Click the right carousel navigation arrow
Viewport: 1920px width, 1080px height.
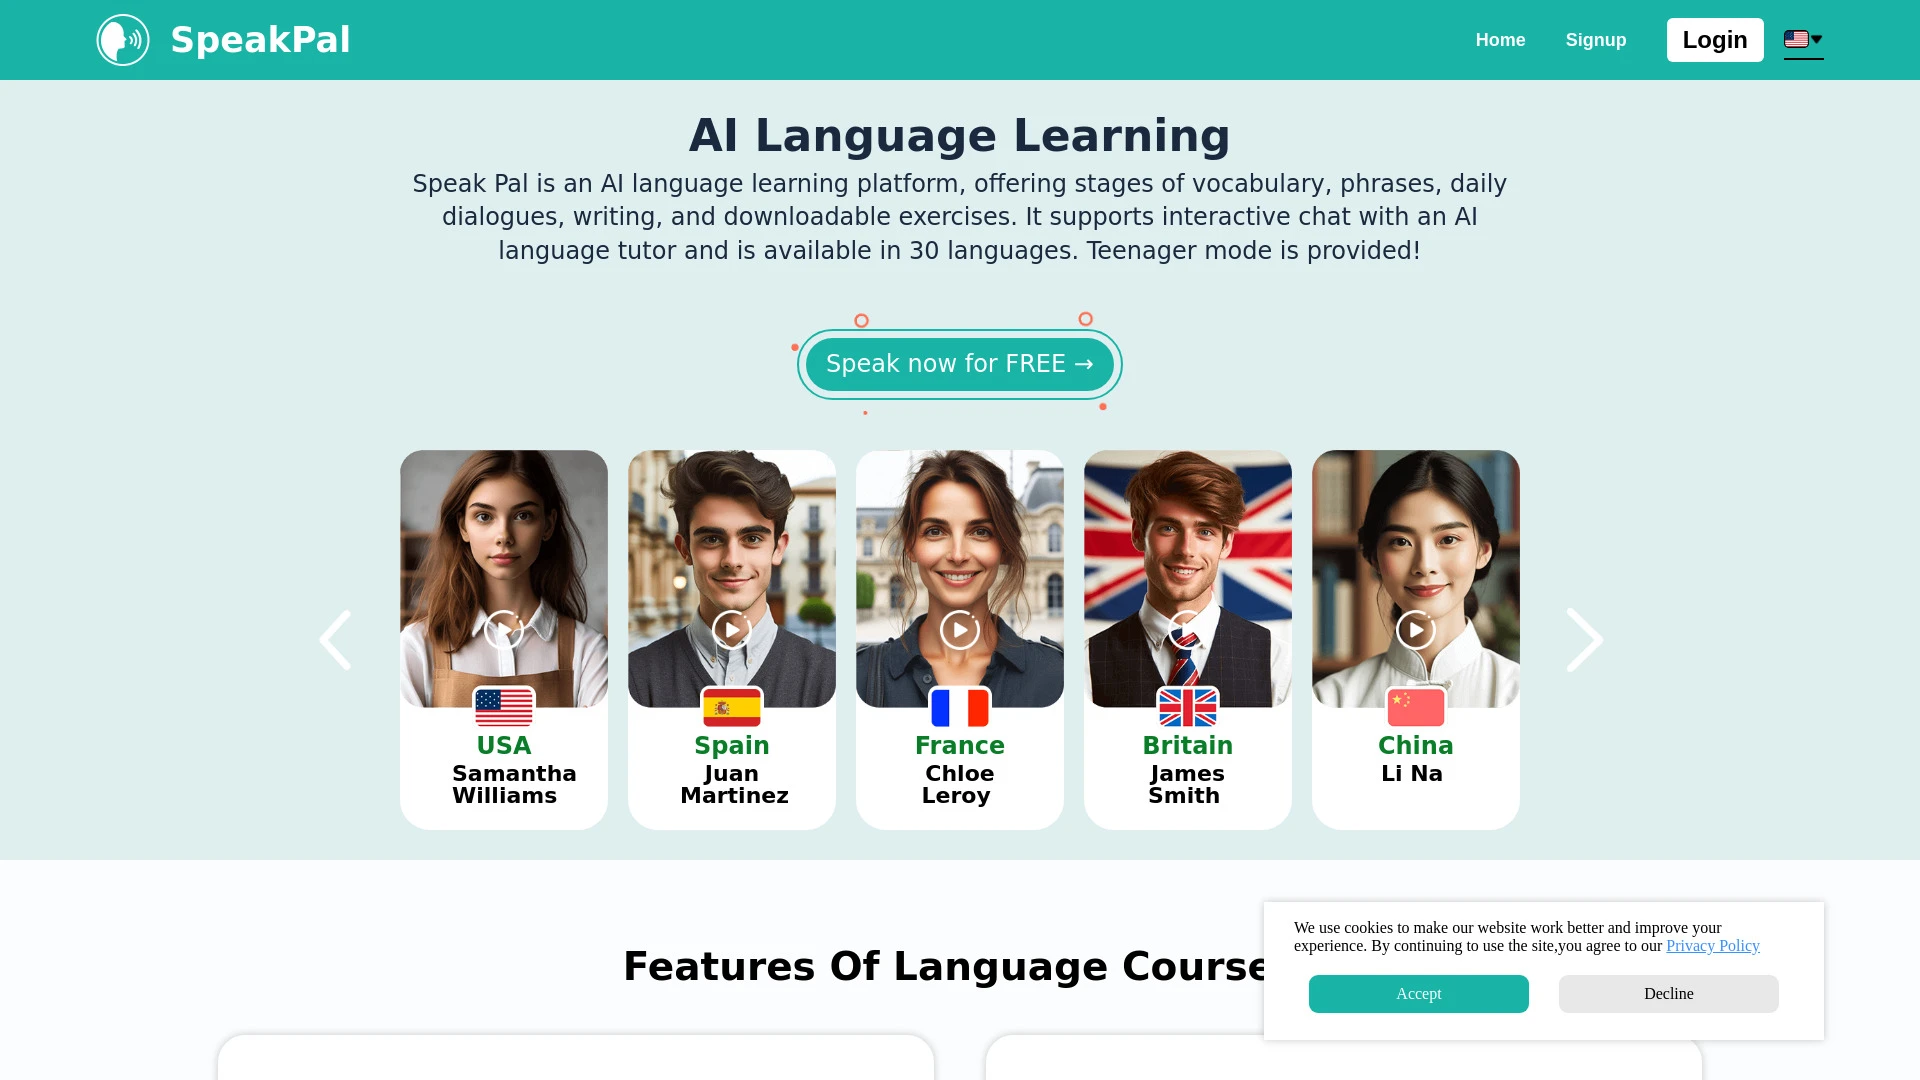pyautogui.click(x=1584, y=640)
